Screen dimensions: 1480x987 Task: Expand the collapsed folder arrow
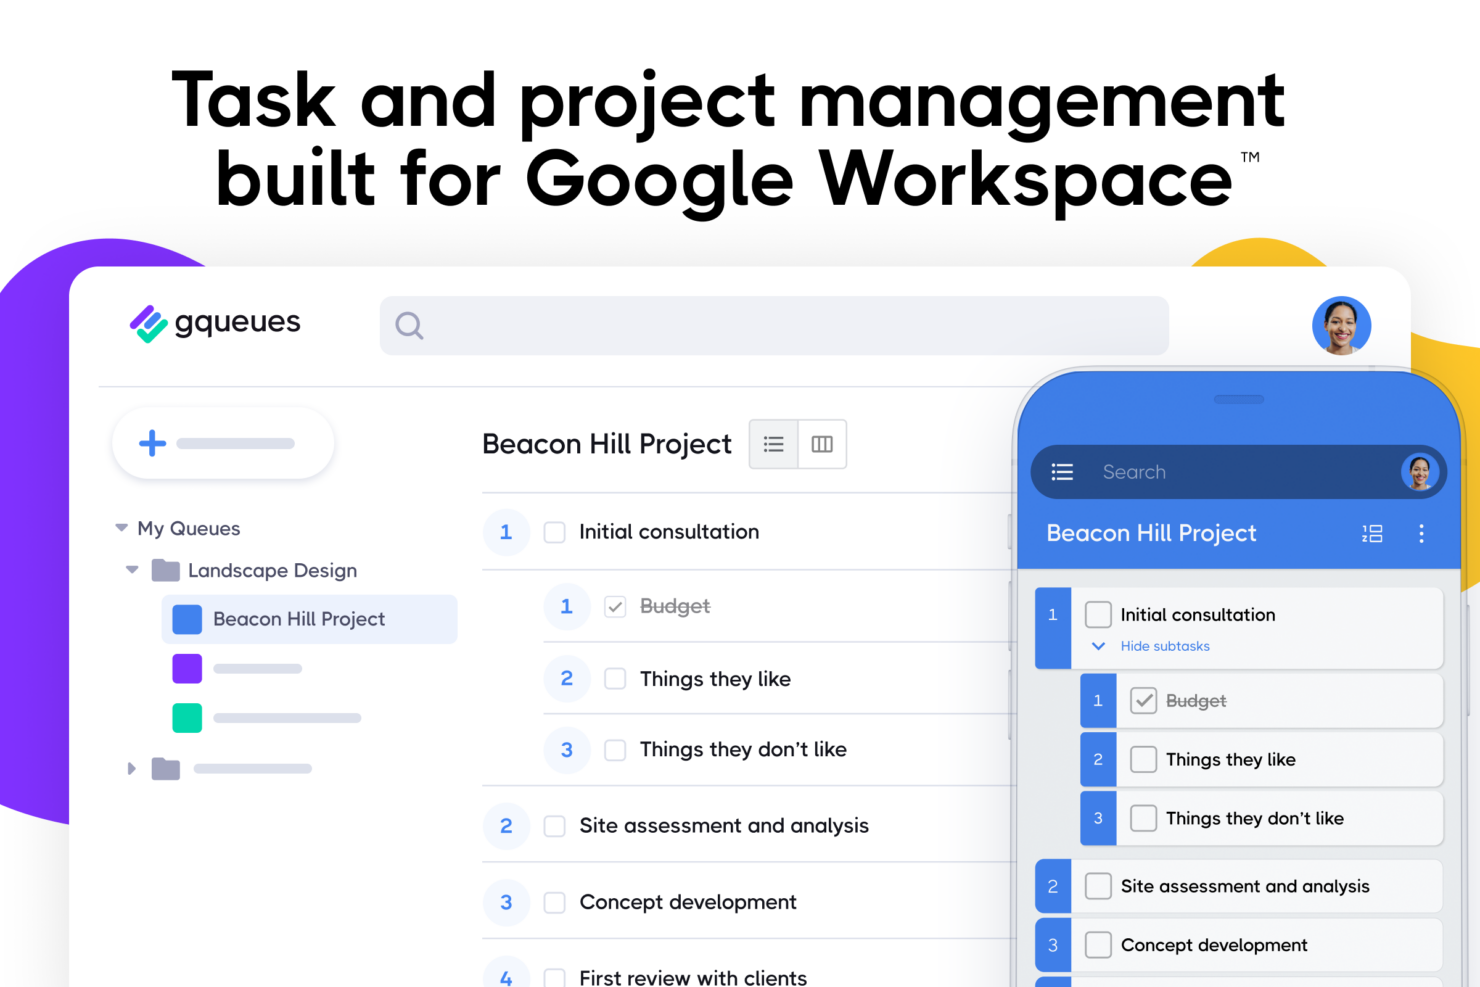[x=131, y=768]
